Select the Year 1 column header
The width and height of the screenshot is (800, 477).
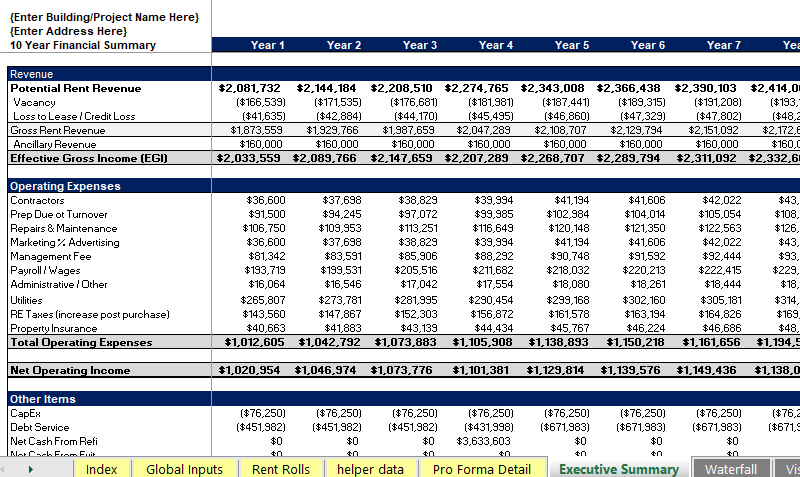tap(267, 45)
